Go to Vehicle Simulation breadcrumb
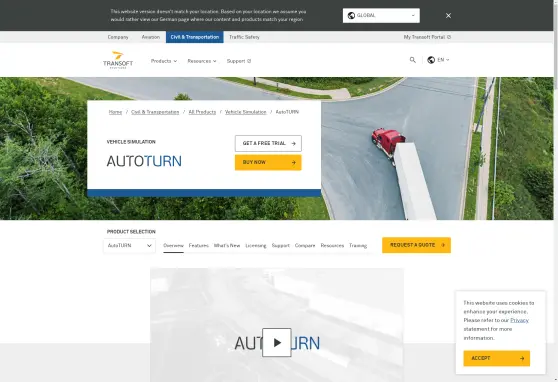 click(246, 112)
